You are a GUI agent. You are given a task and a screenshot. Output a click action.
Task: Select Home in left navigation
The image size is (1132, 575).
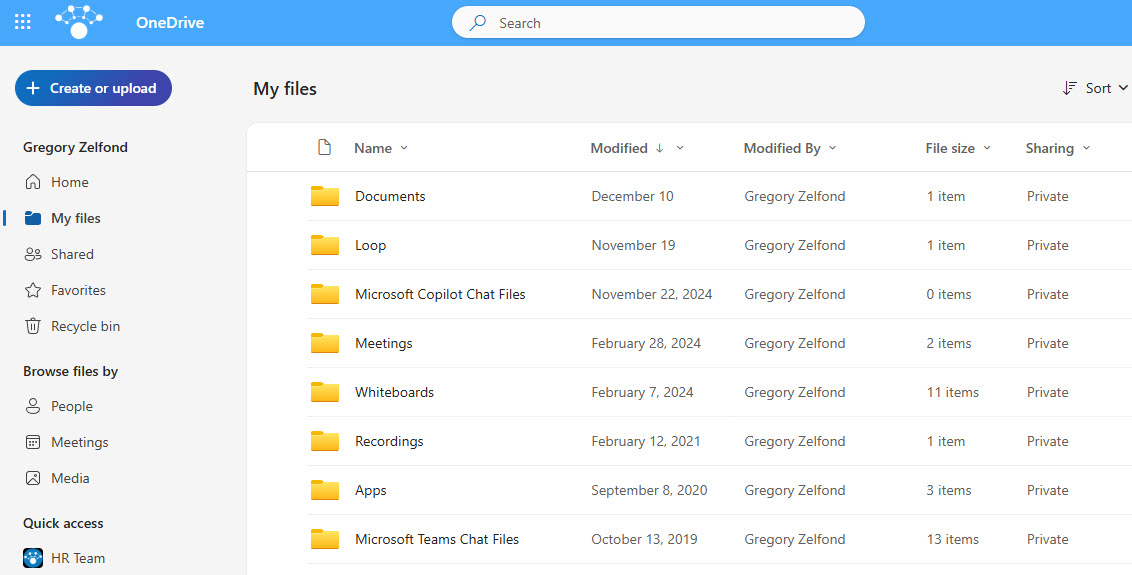(69, 182)
